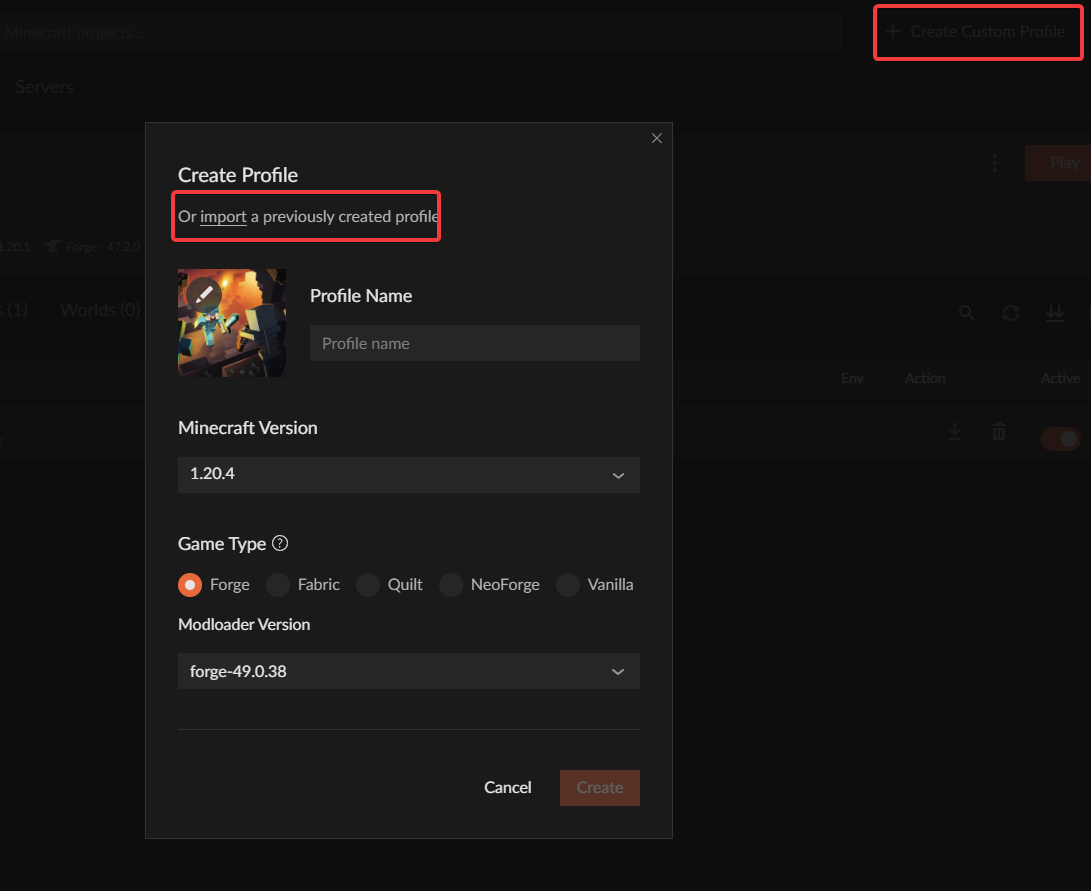Switch to the Worlds (0) tab
This screenshot has height=891, width=1091.
pos(100,310)
